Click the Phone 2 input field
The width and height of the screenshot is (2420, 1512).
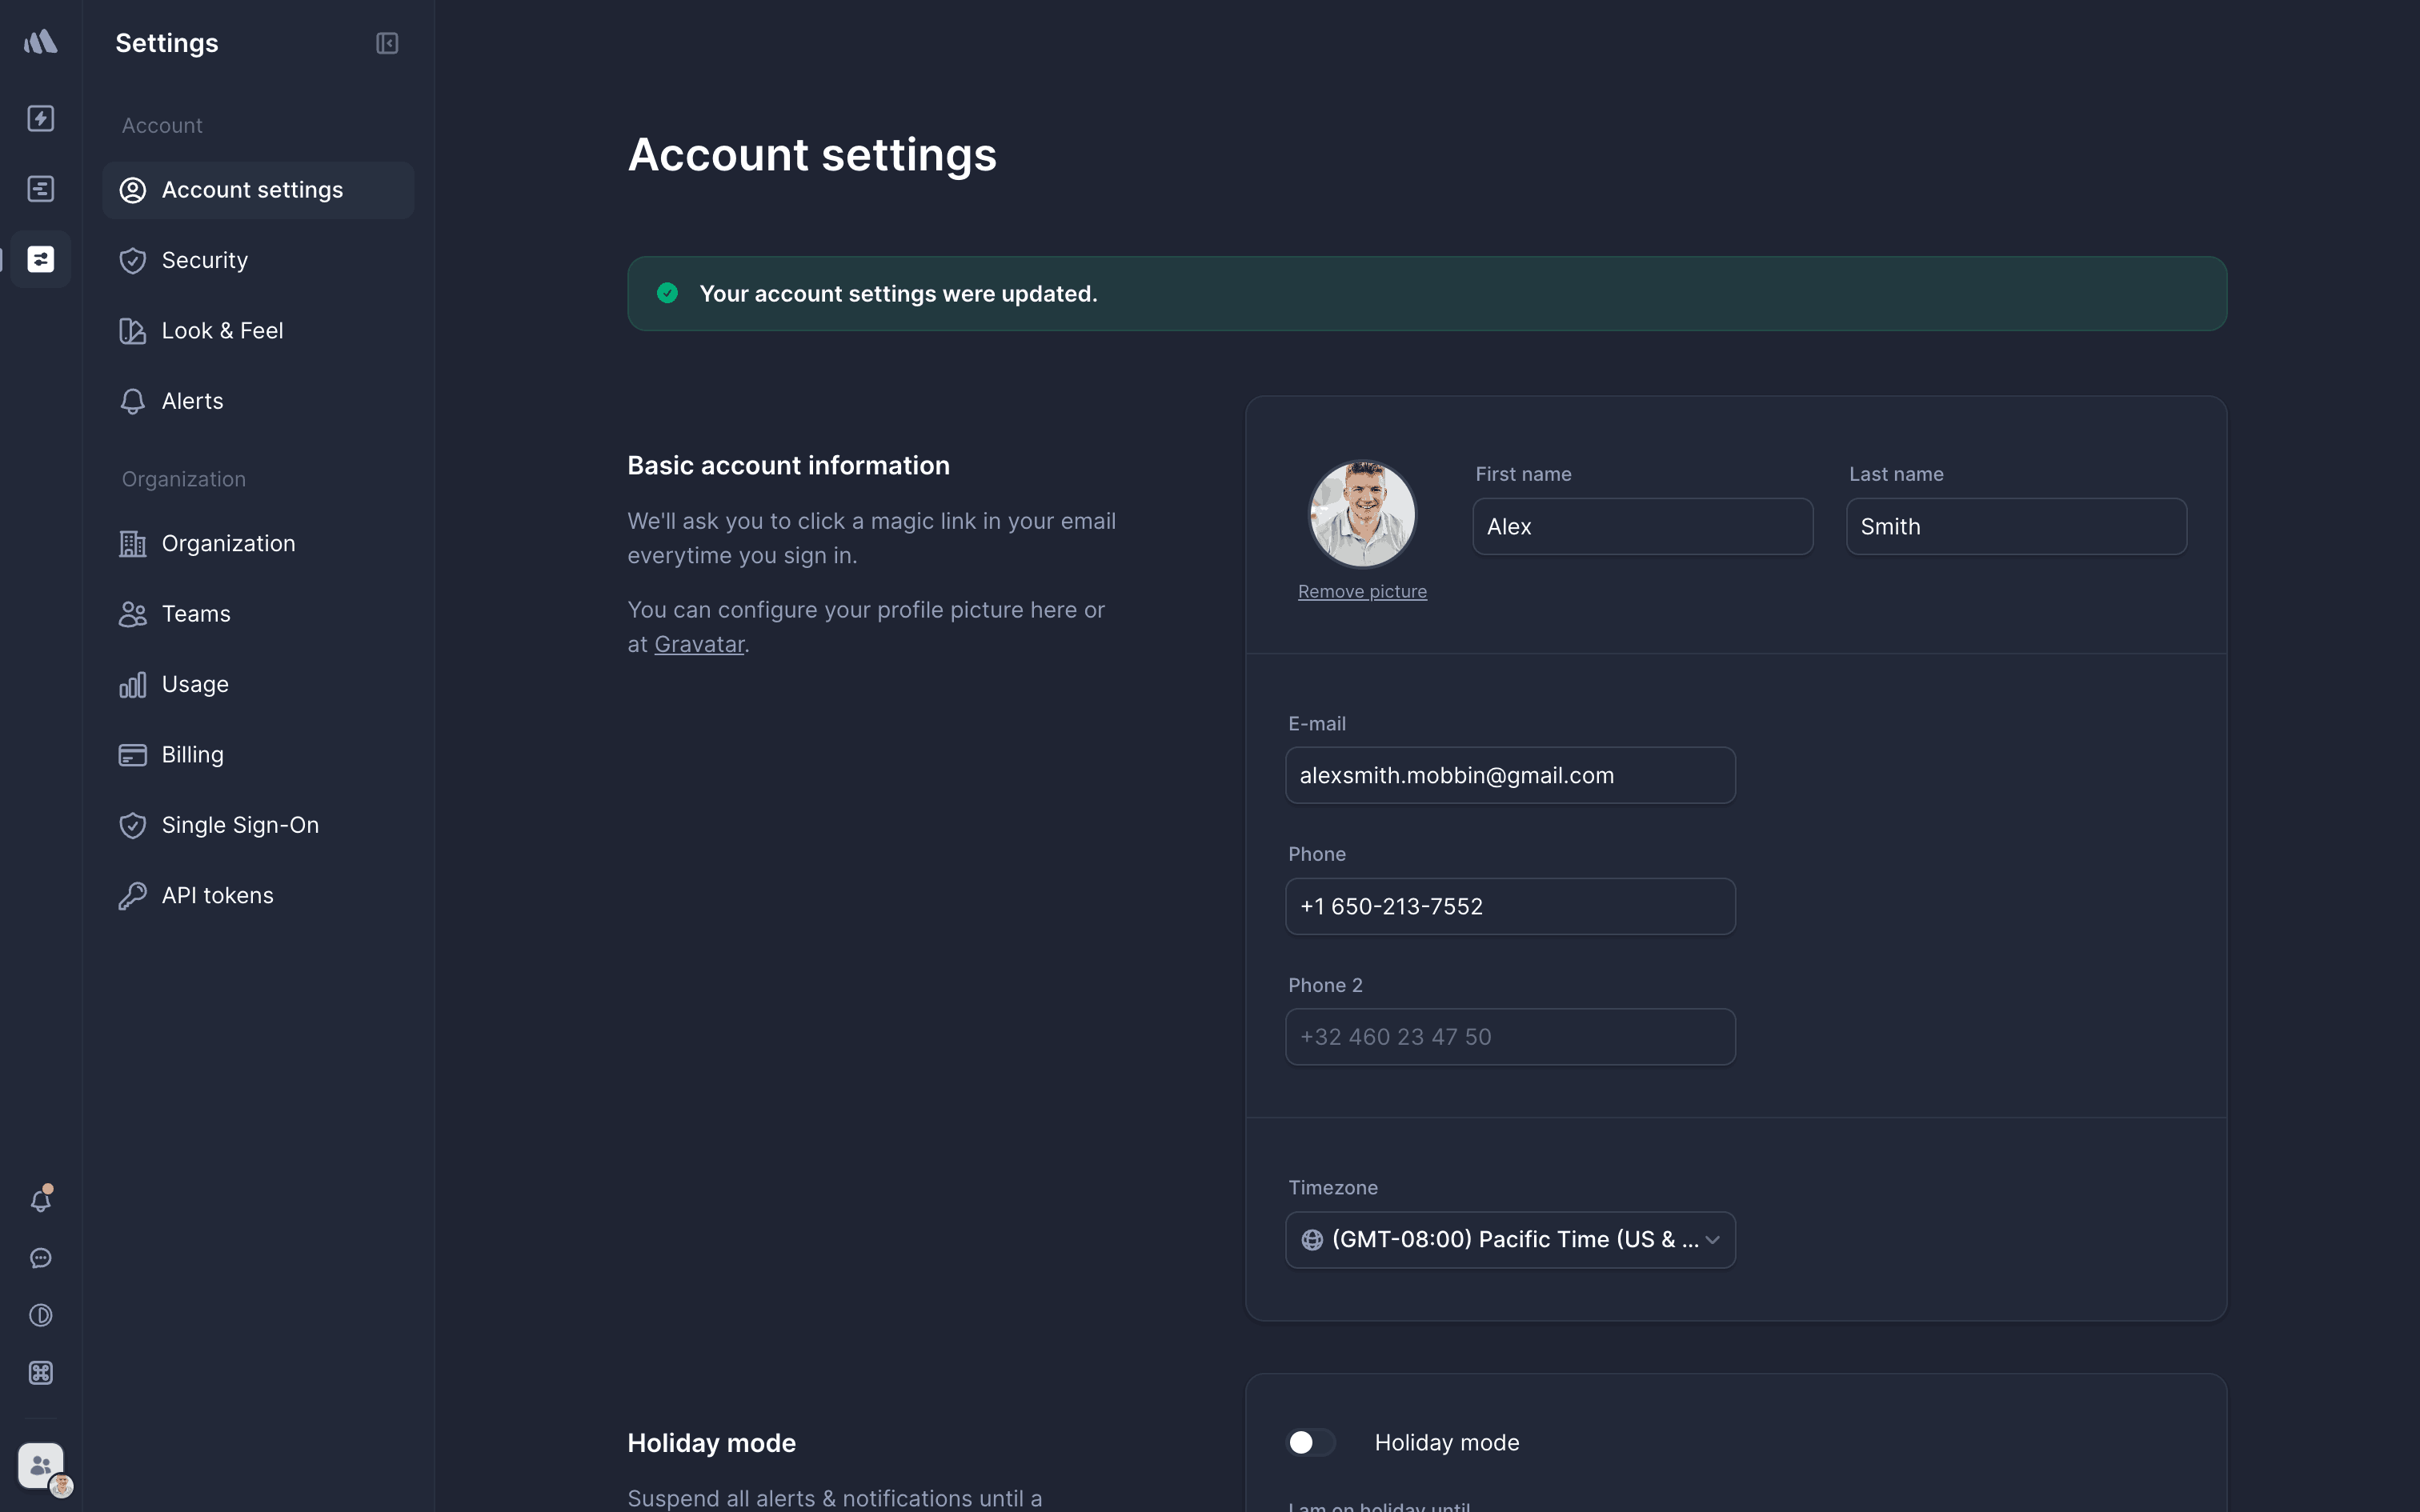pyautogui.click(x=1510, y=1037)
